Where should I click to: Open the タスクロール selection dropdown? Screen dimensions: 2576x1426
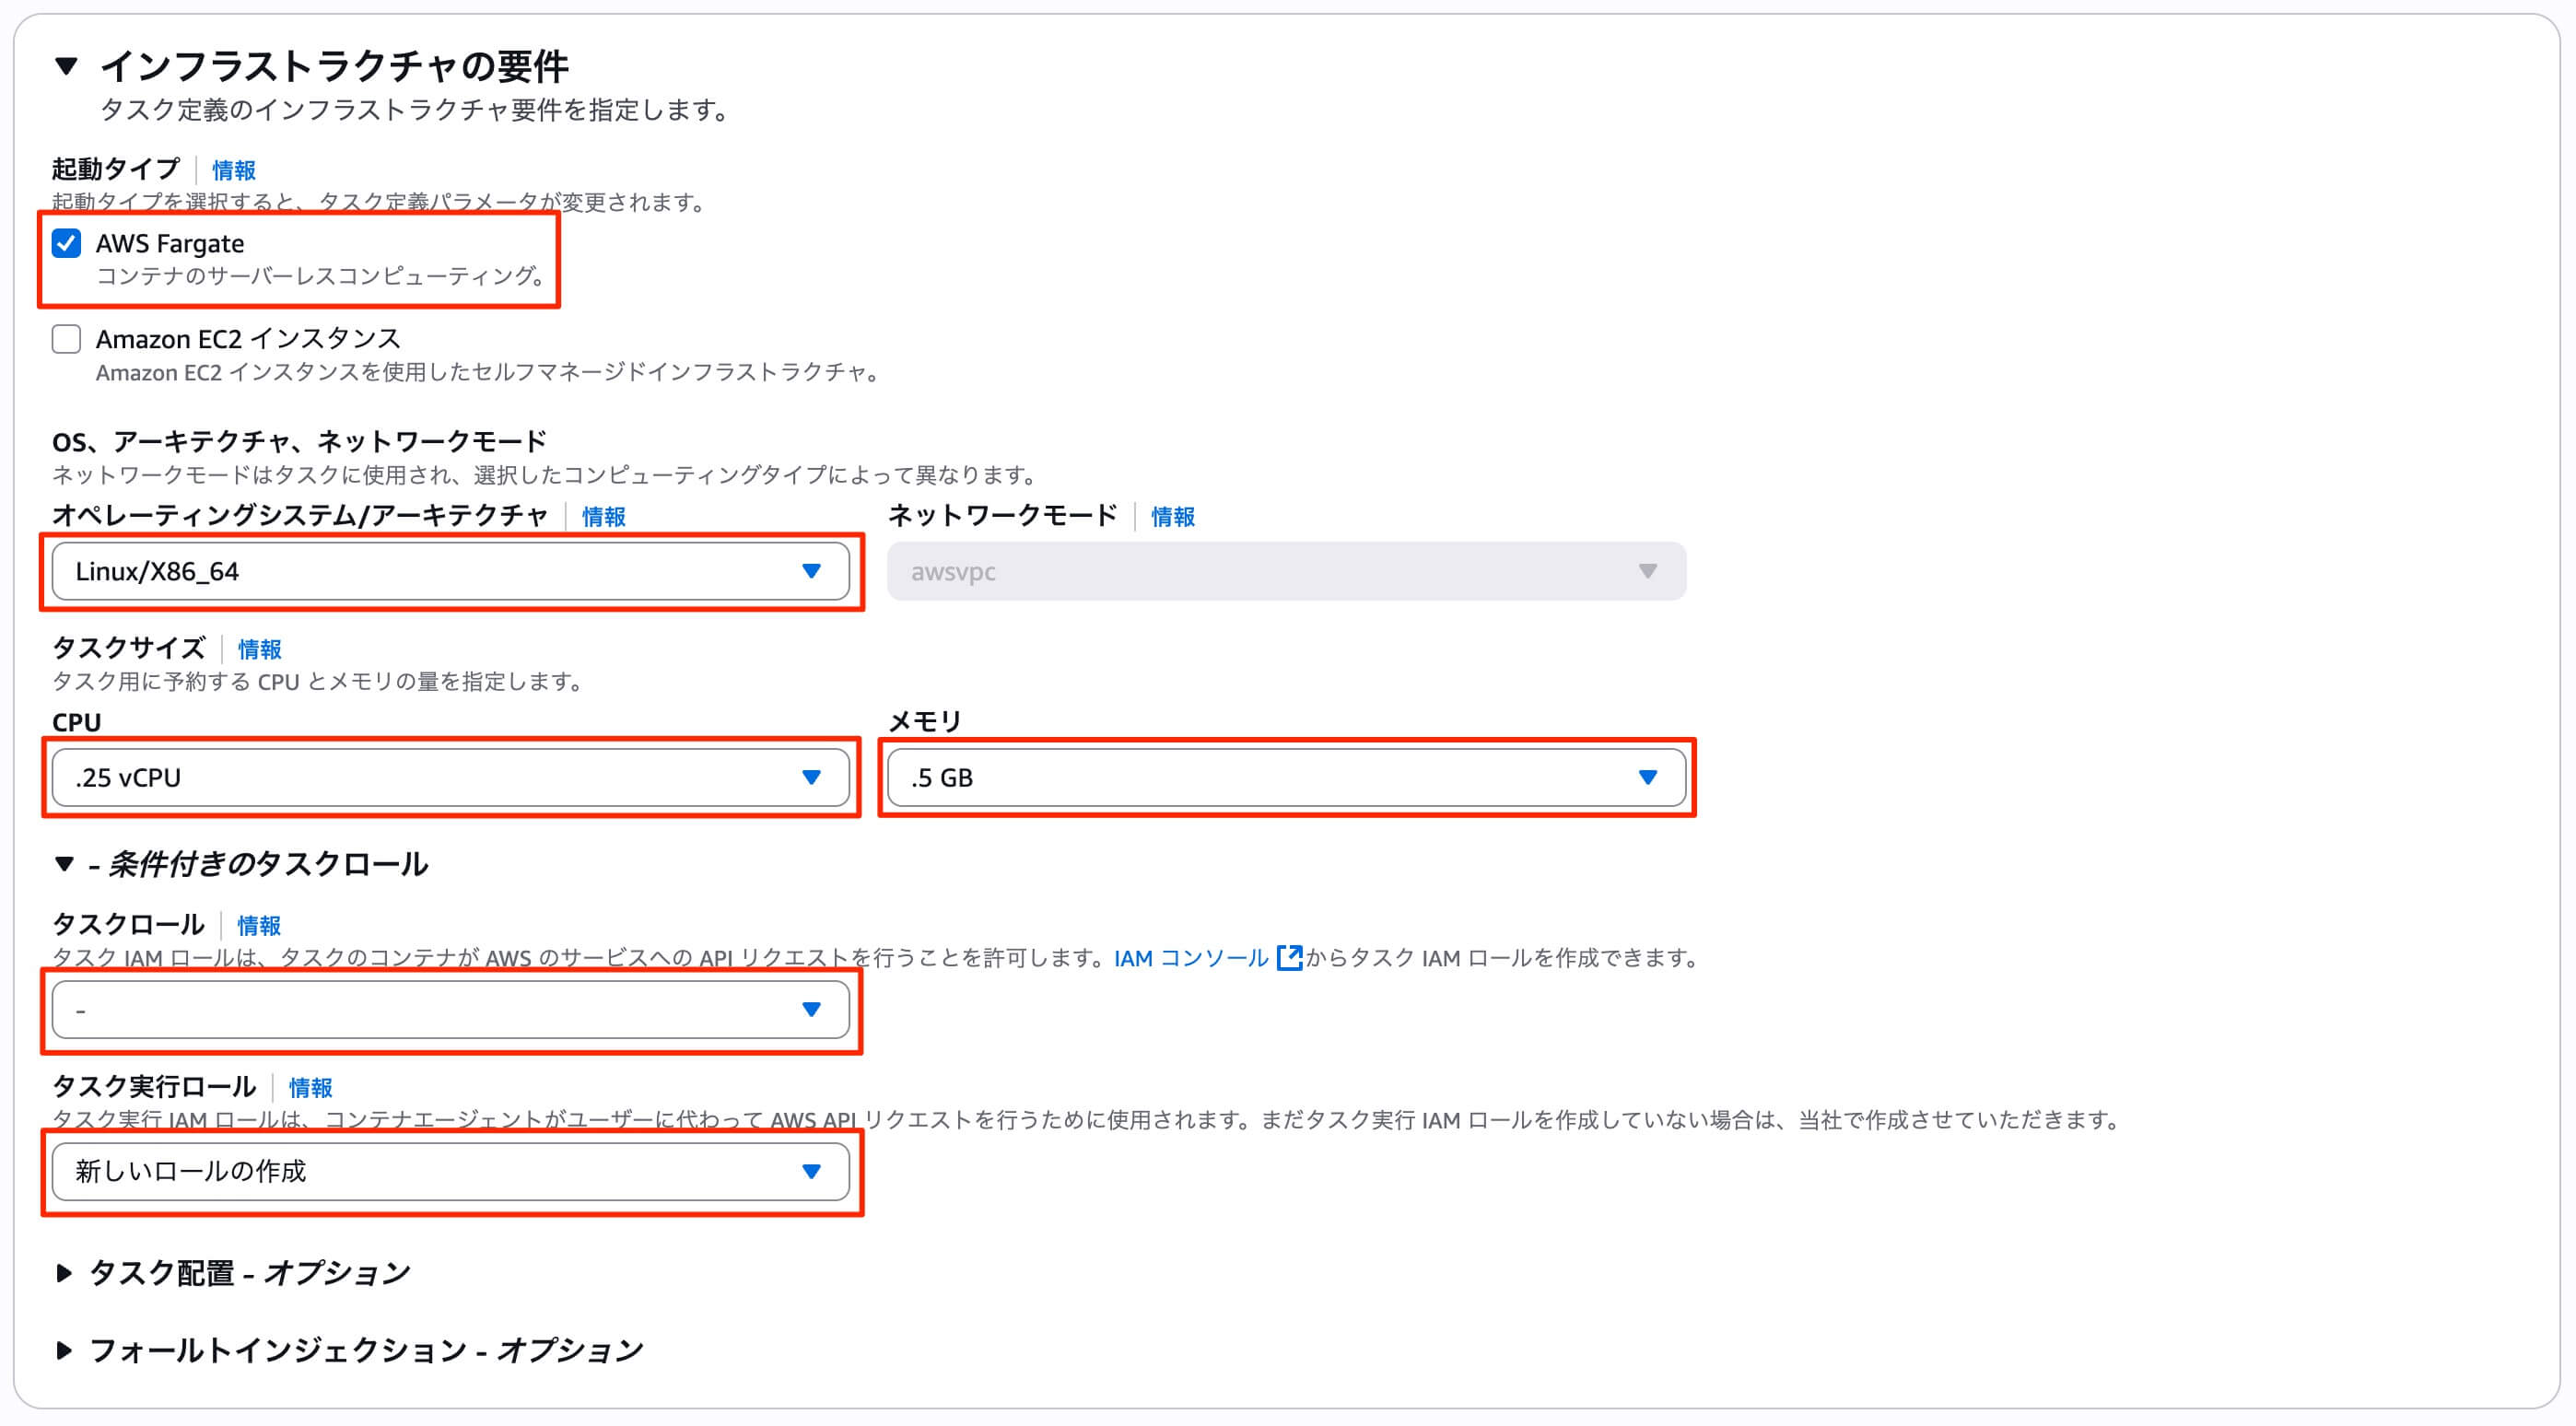pyautogui.click(x=450, y=1009)
